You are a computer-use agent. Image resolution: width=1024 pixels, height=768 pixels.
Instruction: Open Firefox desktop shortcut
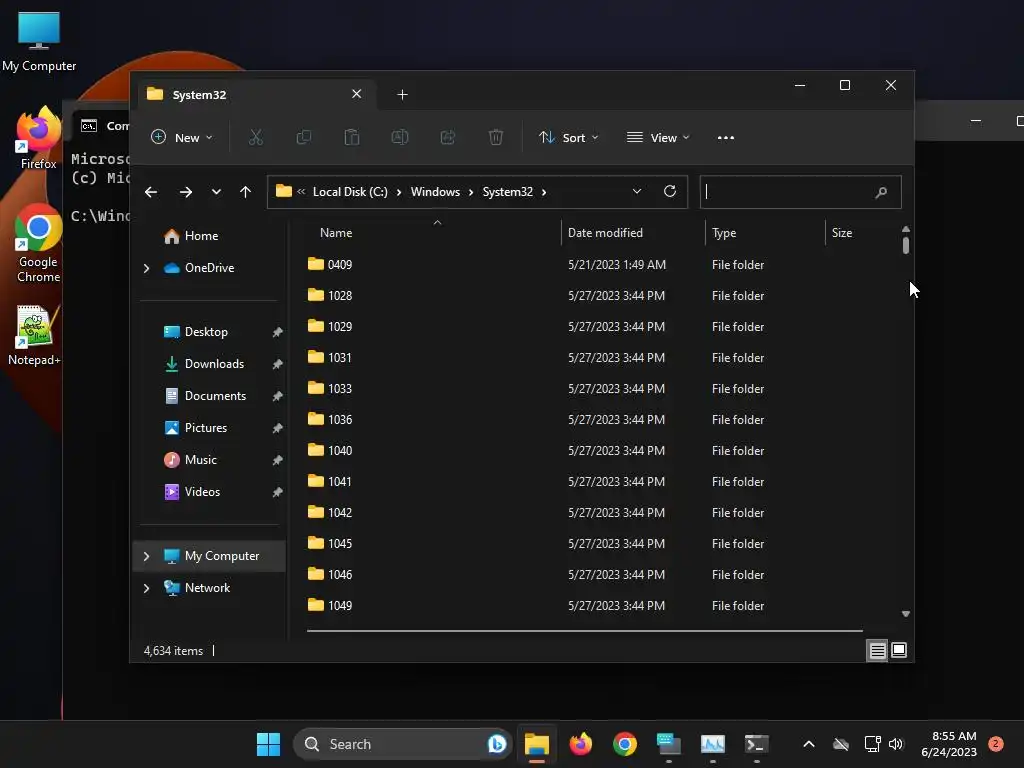click(x=38, y=138)
